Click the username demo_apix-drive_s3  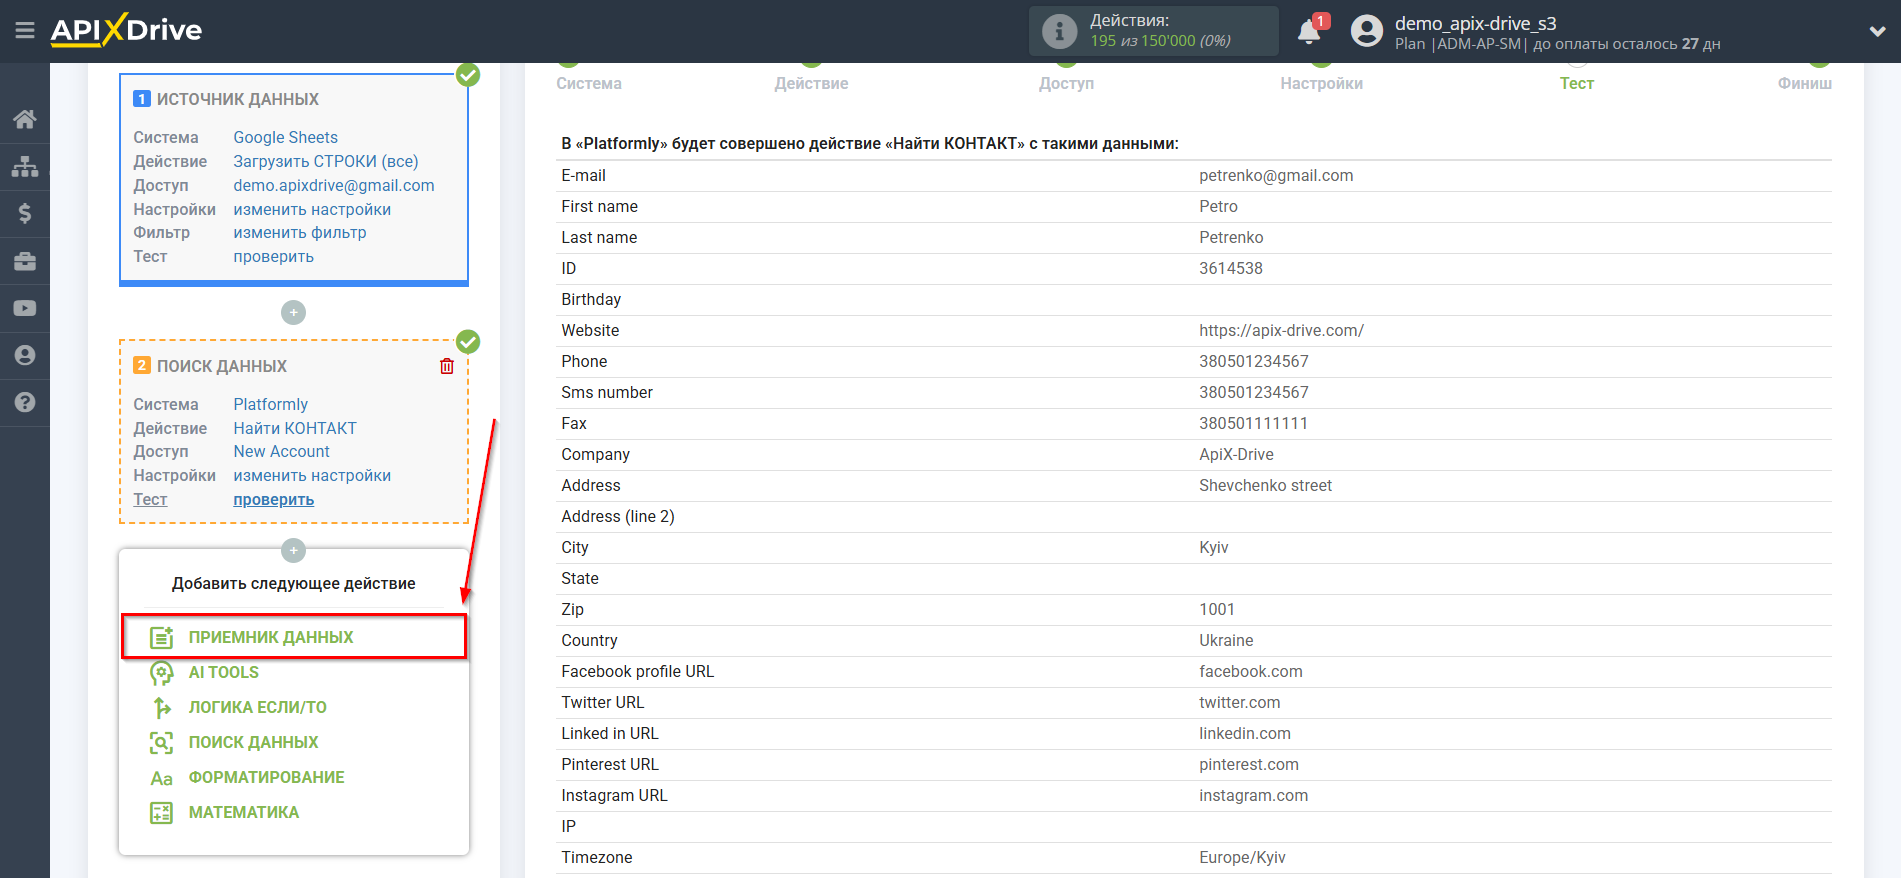(1476, 23)
